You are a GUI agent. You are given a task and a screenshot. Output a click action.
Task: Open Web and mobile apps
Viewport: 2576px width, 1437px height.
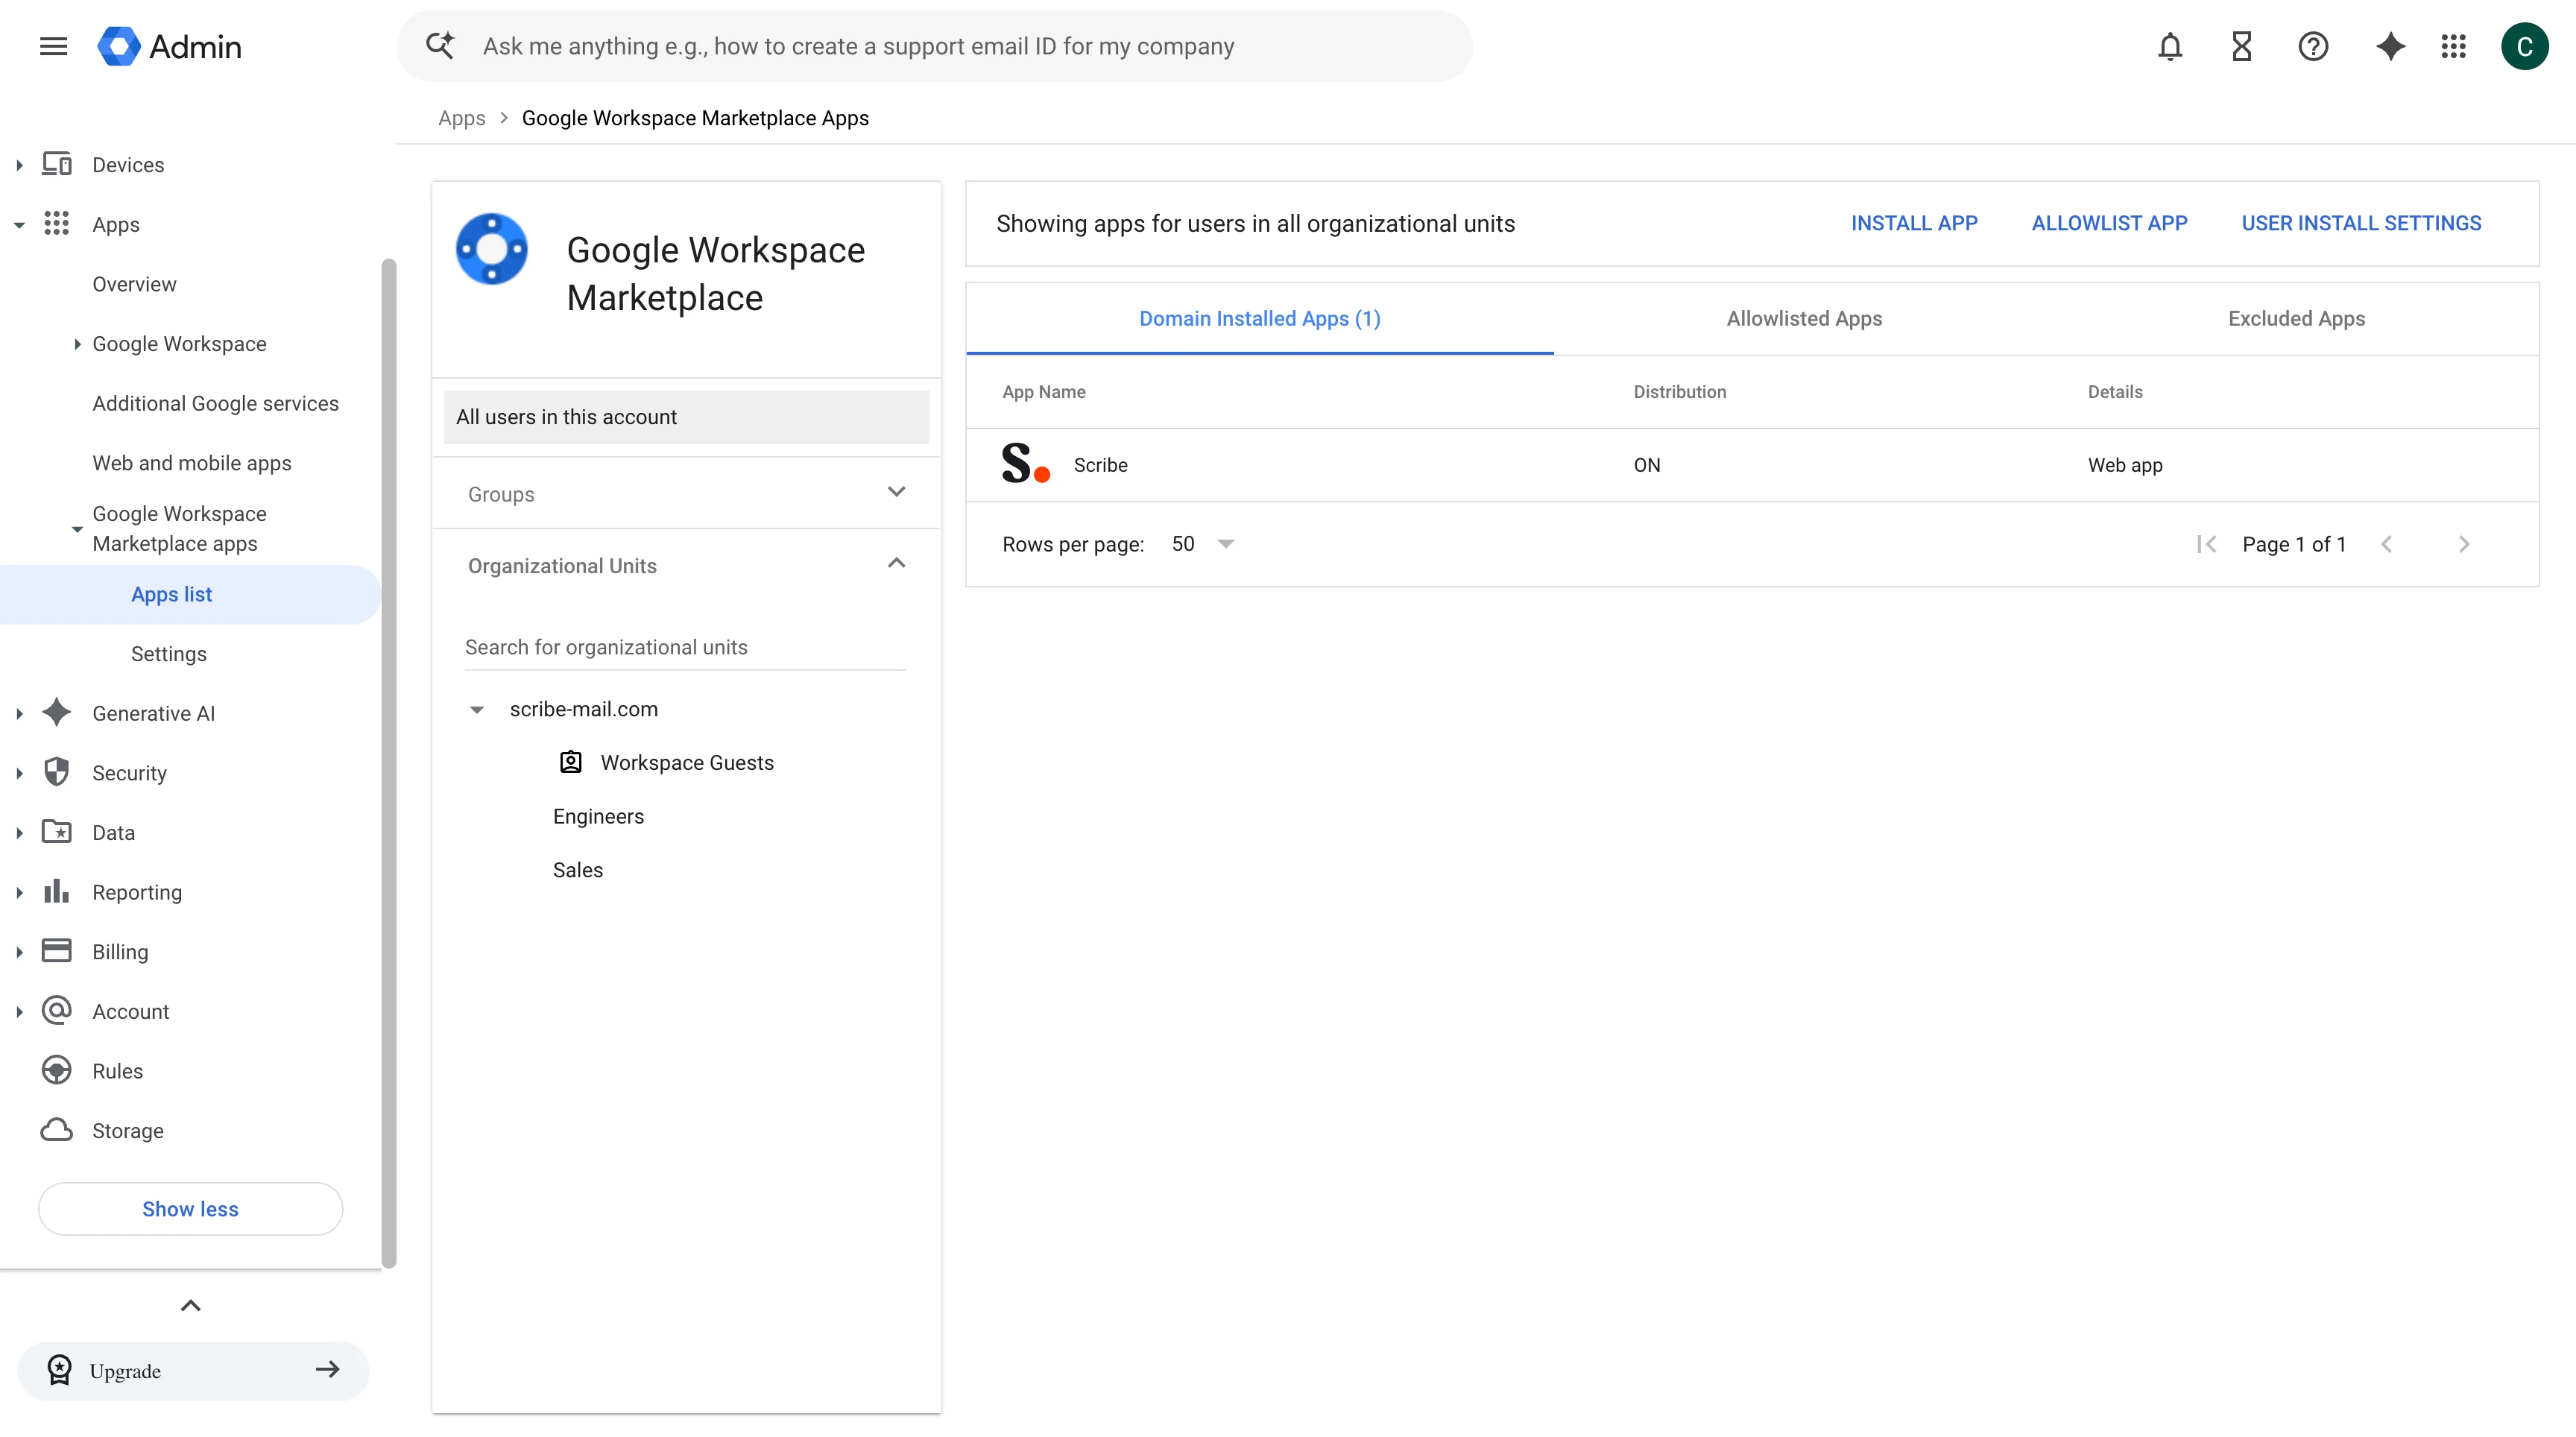(x=191, y=463)
